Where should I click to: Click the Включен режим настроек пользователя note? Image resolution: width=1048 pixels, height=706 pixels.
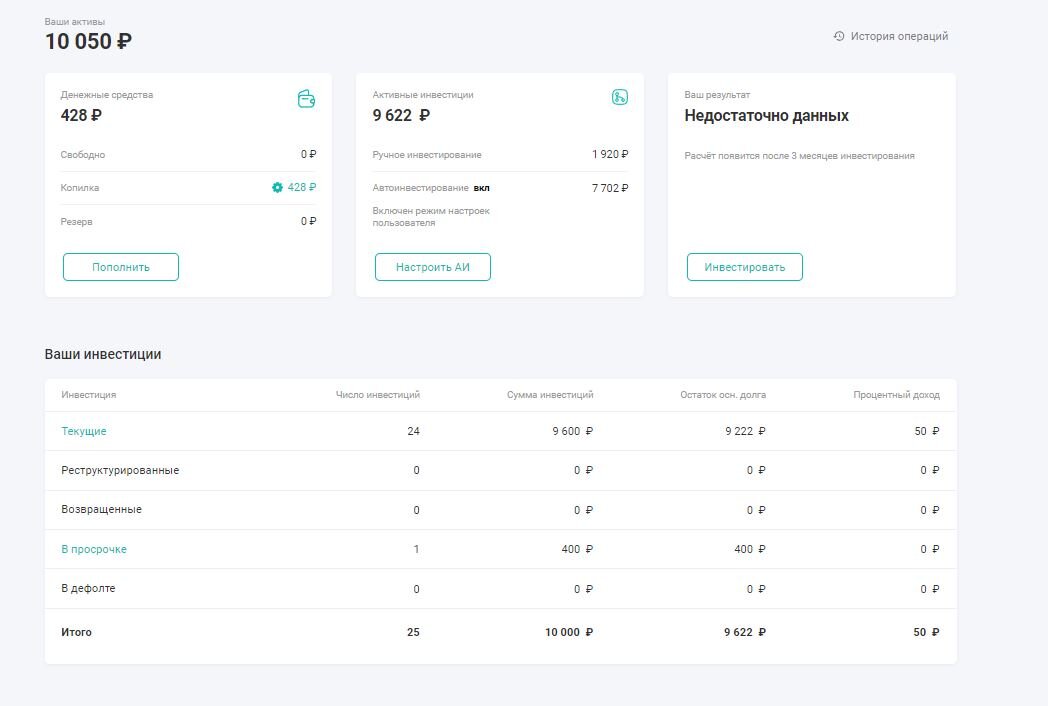pos(431,217)
